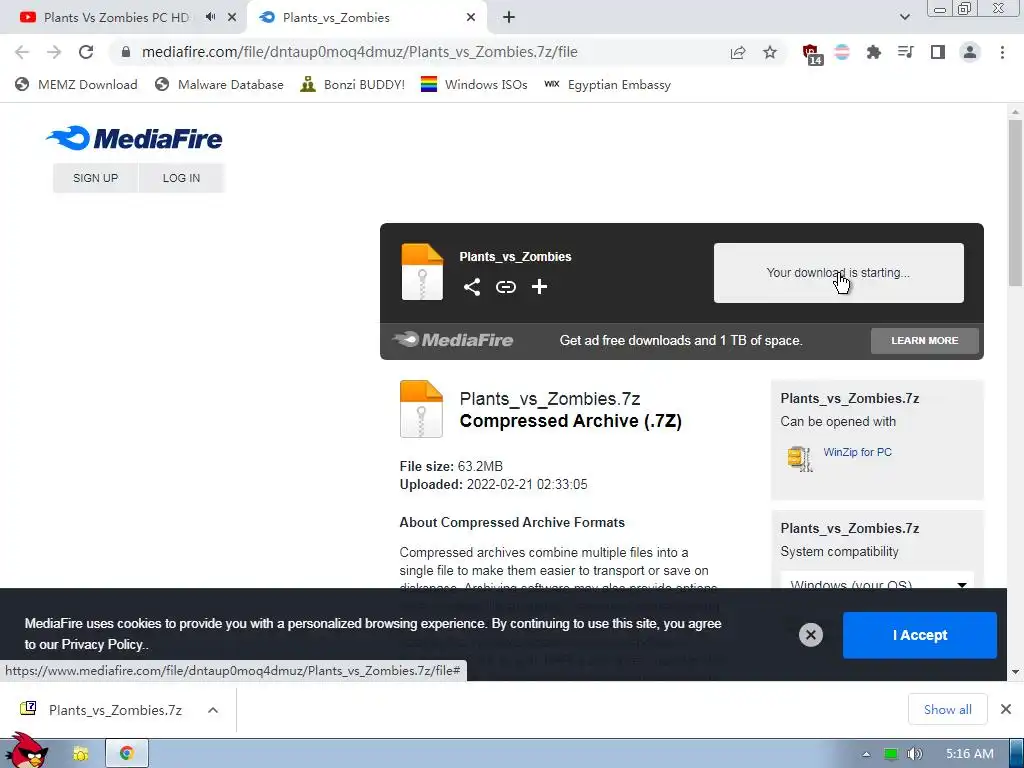
Task: Click the plus icon to save file
Action: coord(539,287)
